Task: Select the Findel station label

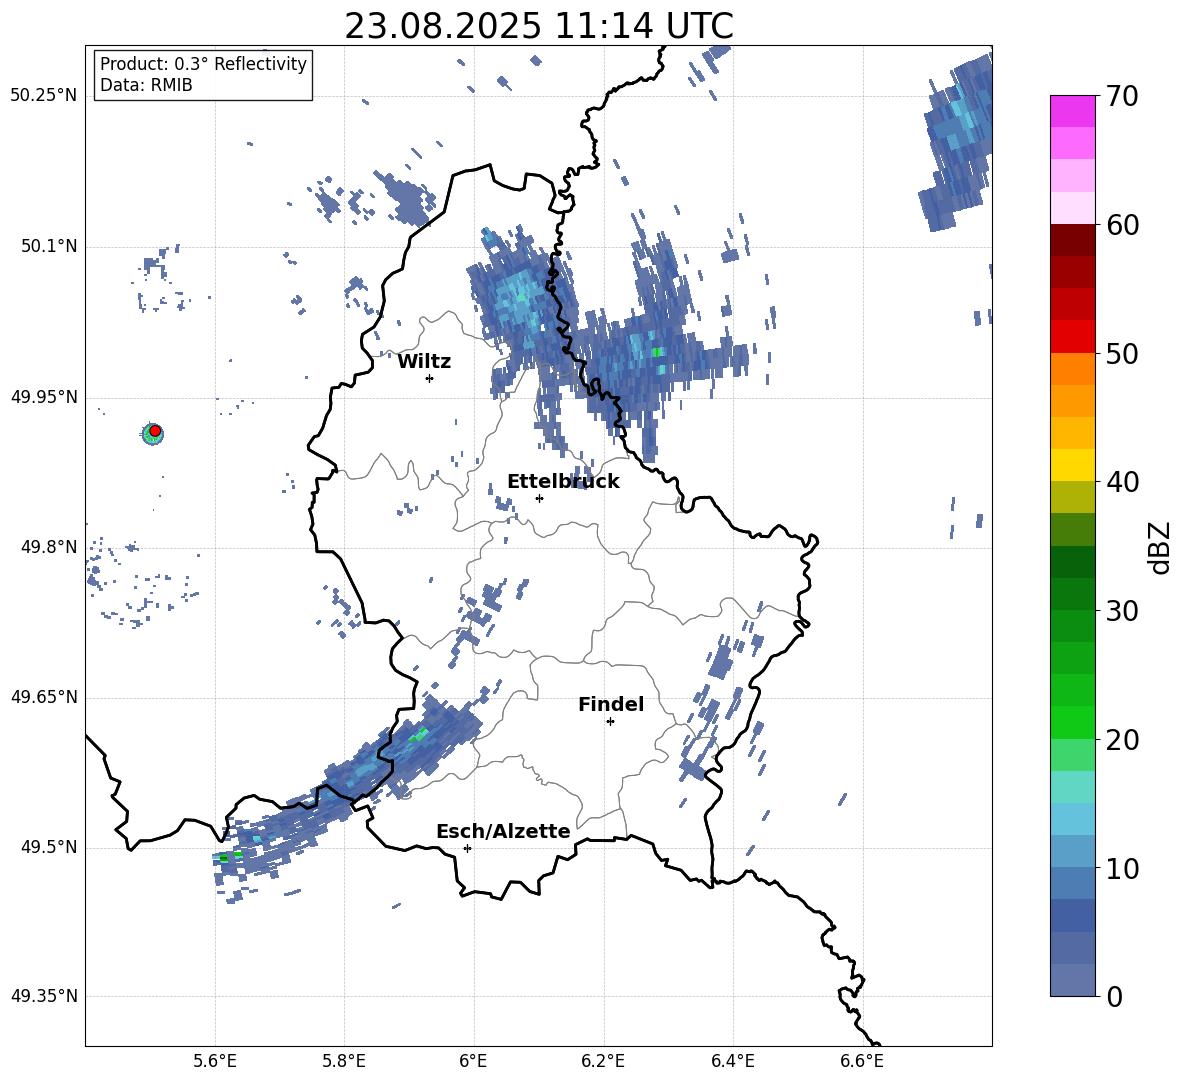Action: [611, 704]
